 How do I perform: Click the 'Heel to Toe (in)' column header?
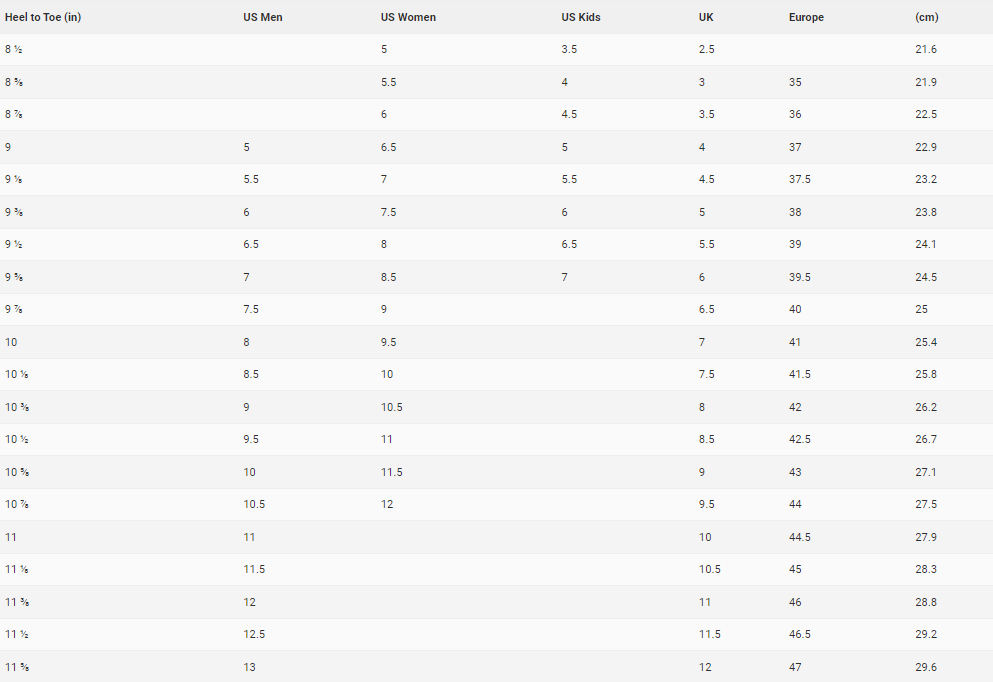click(43, 17)
